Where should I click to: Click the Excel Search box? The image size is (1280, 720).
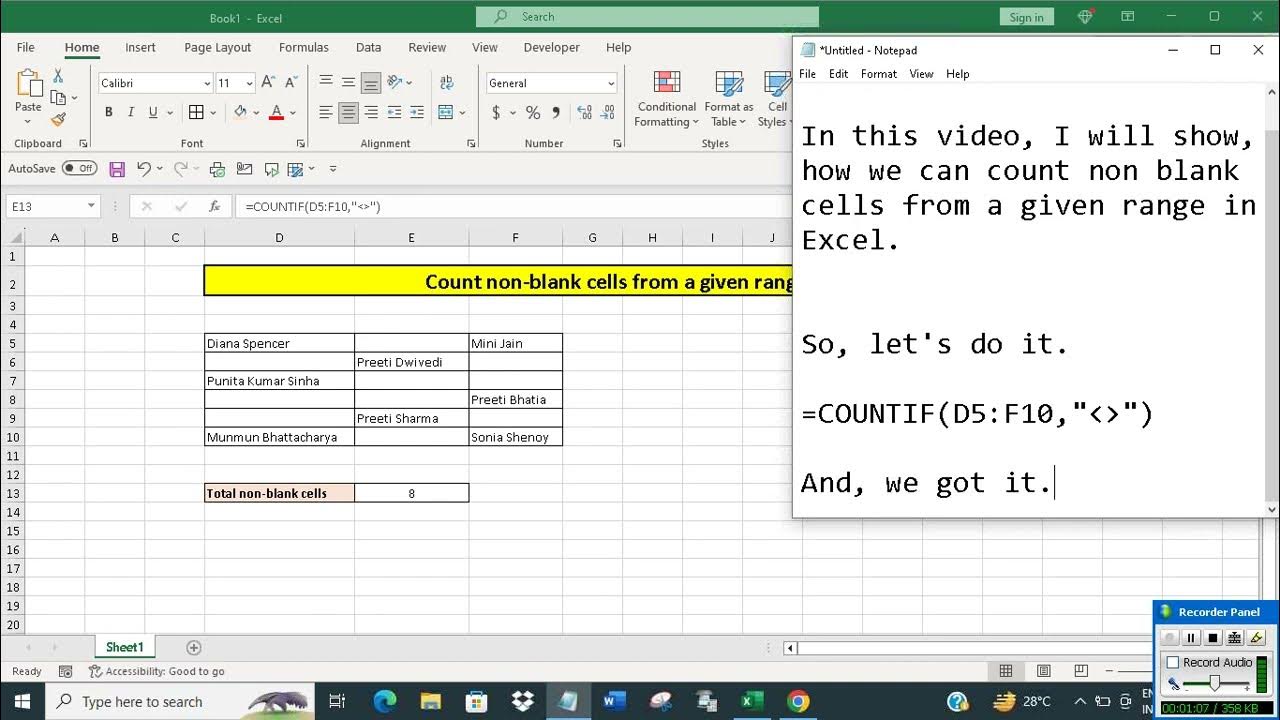click(x=647, y=17)
